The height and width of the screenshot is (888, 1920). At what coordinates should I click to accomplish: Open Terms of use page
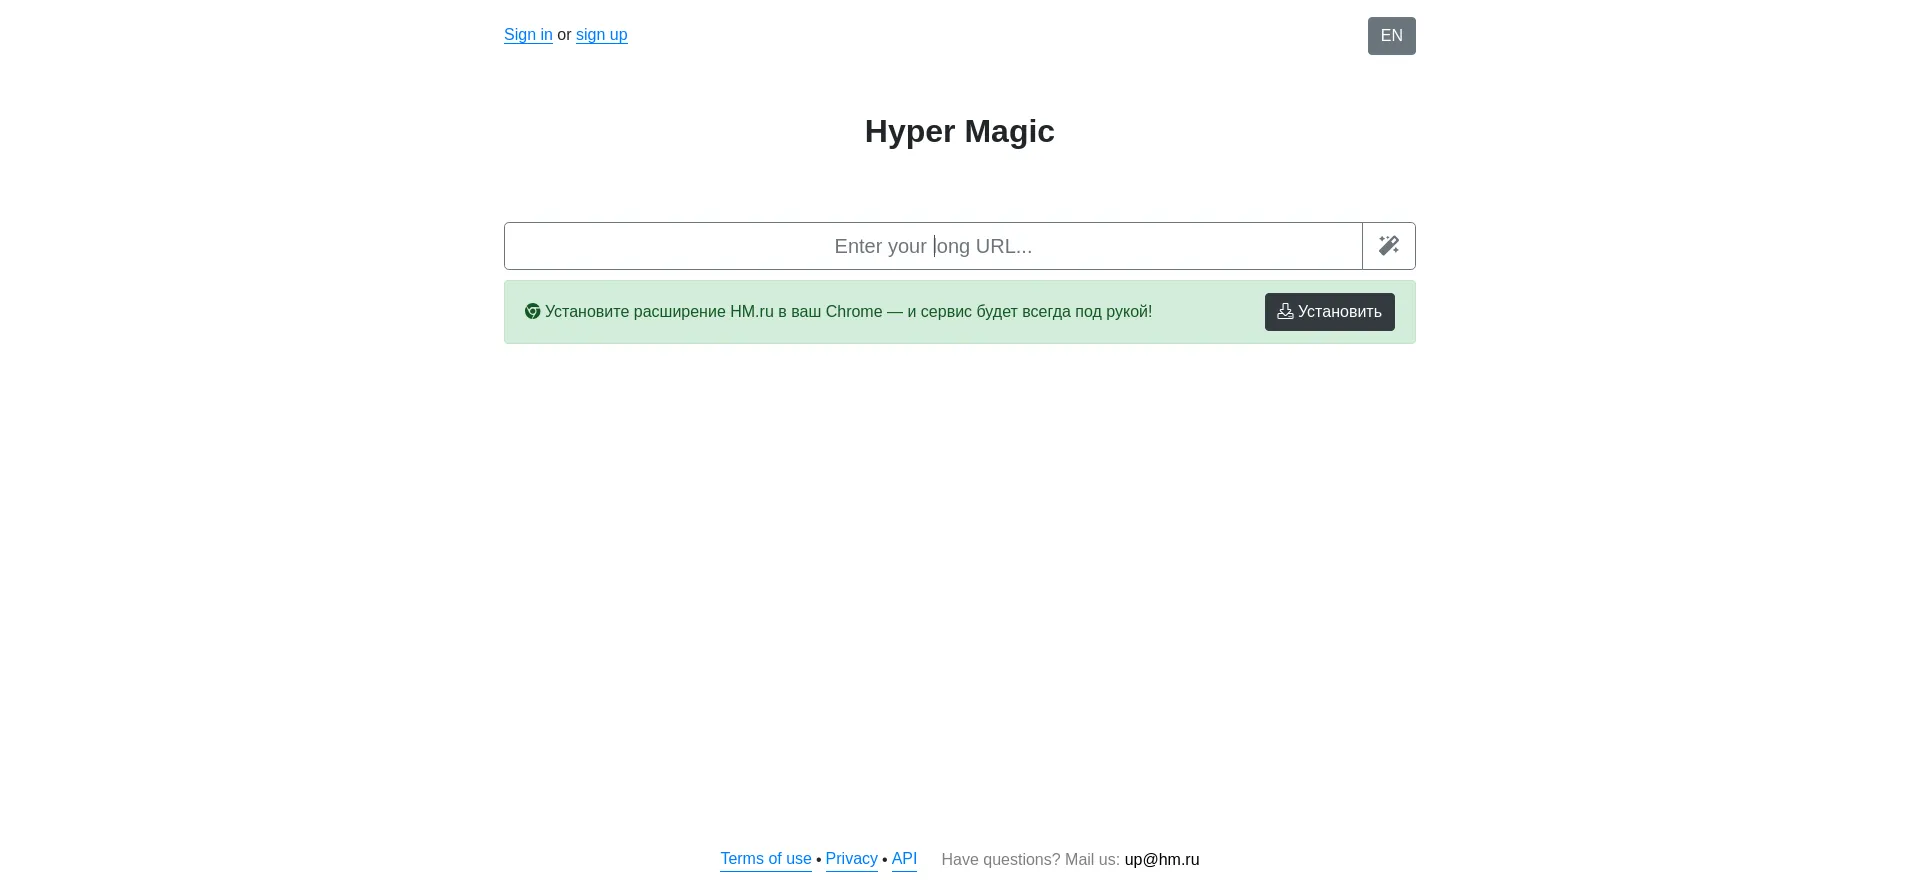click(x=766, y=859)
